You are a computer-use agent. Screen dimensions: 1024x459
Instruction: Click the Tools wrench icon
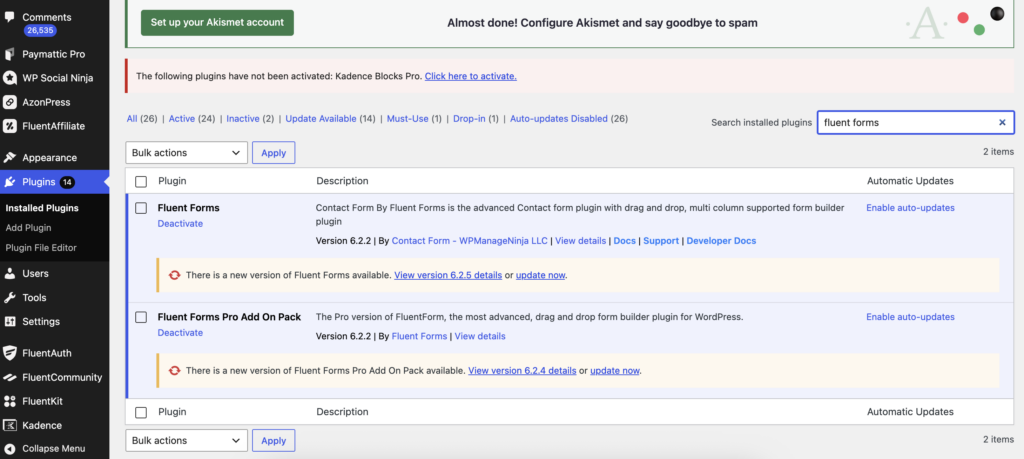point(10,297)
